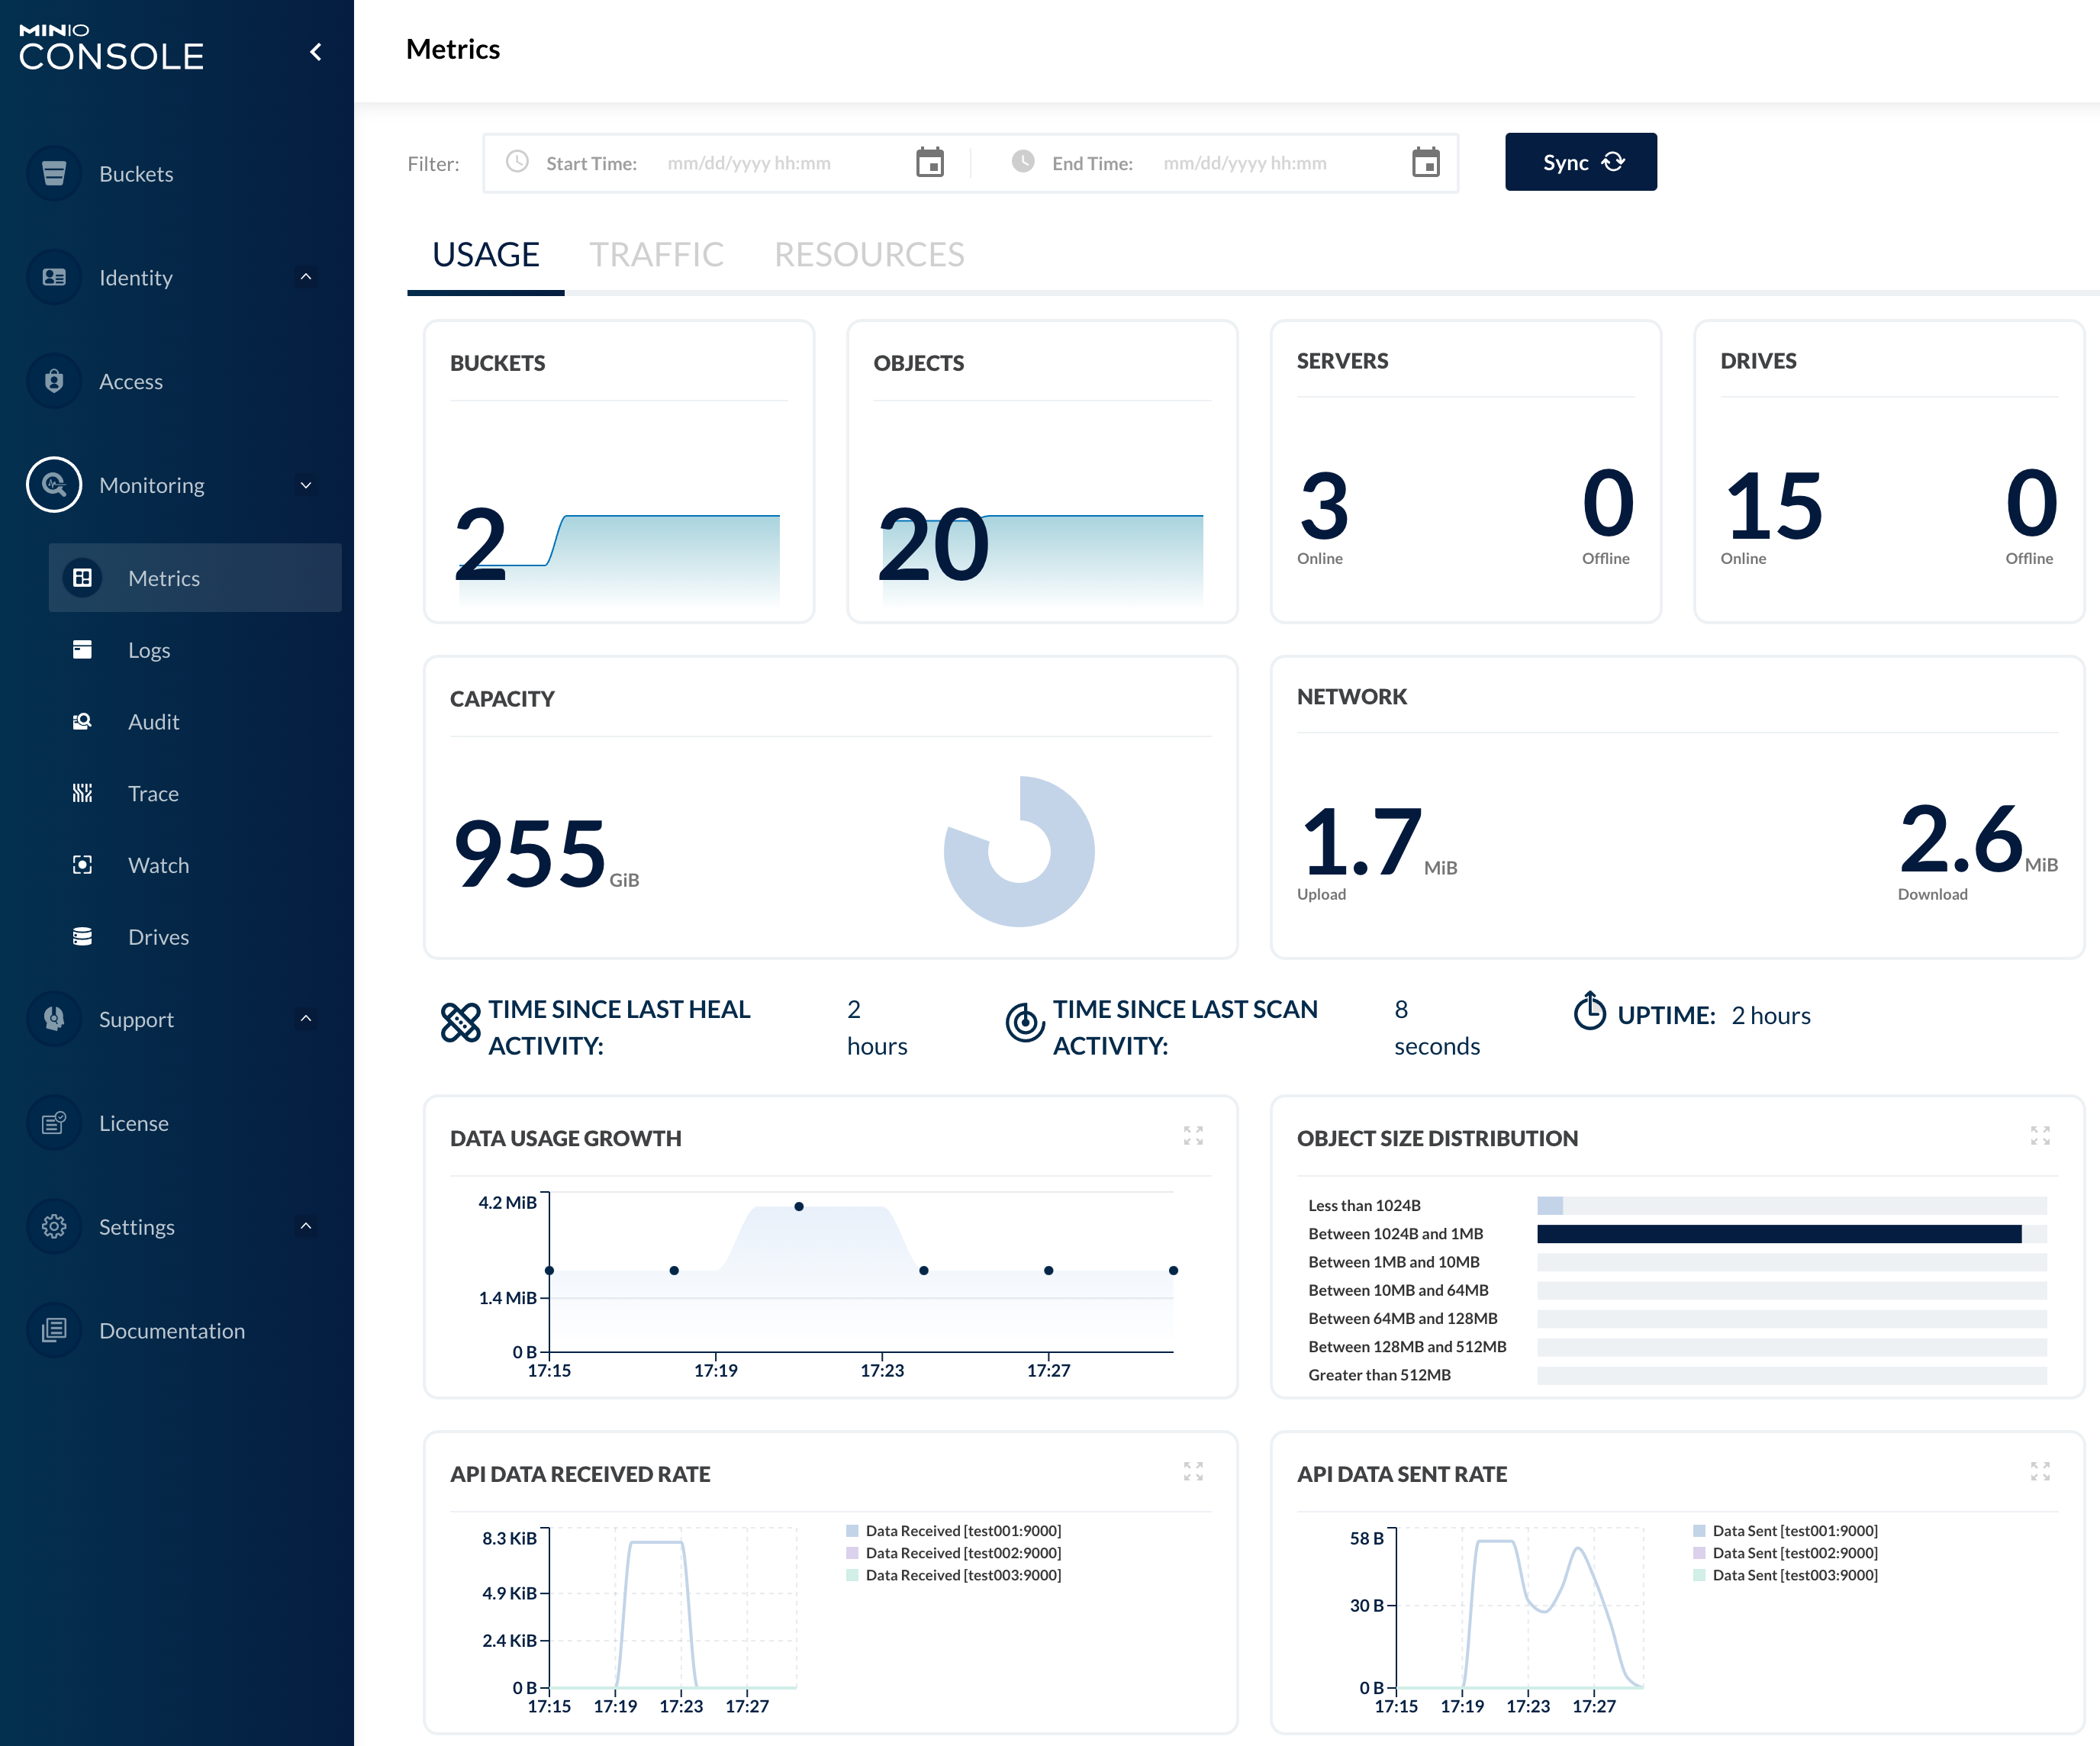Viewport: 2100px width, 1746px height.
Task: Collapse the sidebar with the chevron icon
Action: tap(315, 52)
